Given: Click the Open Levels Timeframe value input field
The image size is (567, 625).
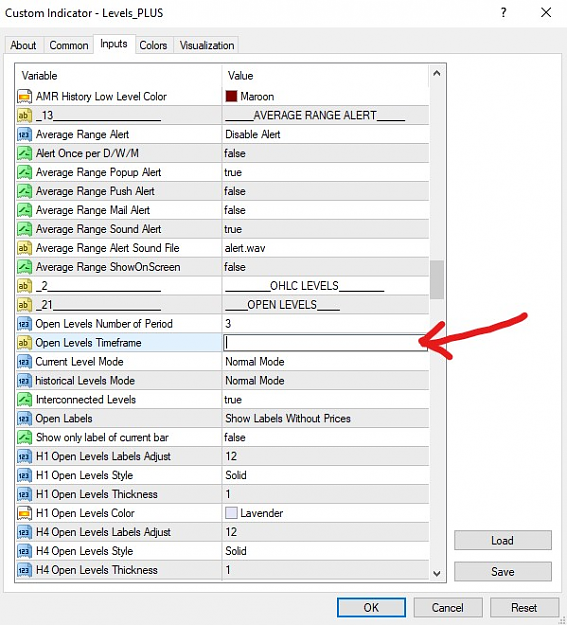Looking at the screenshot, I should click(325, 343).
